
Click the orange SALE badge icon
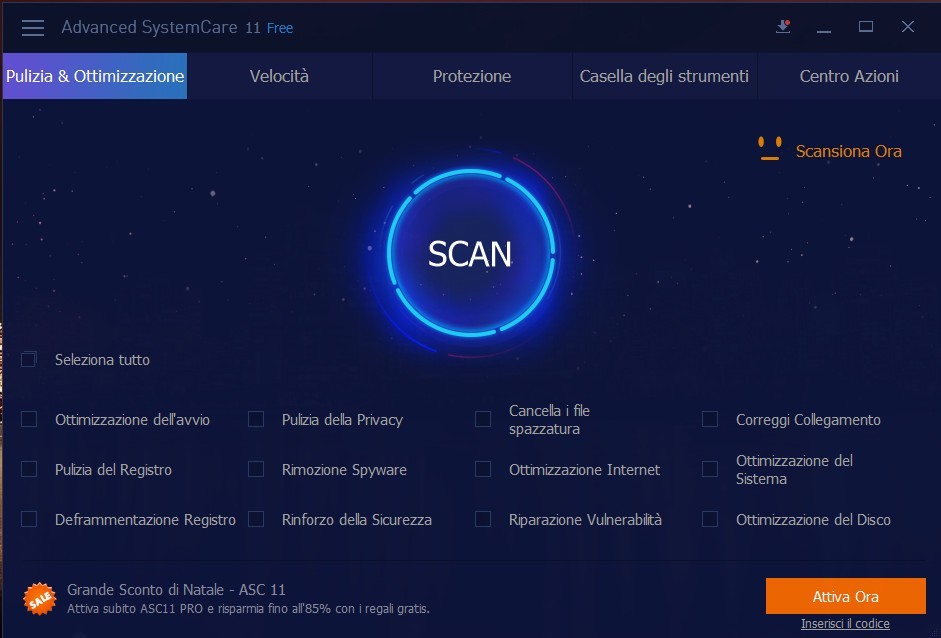click(40, 598)
